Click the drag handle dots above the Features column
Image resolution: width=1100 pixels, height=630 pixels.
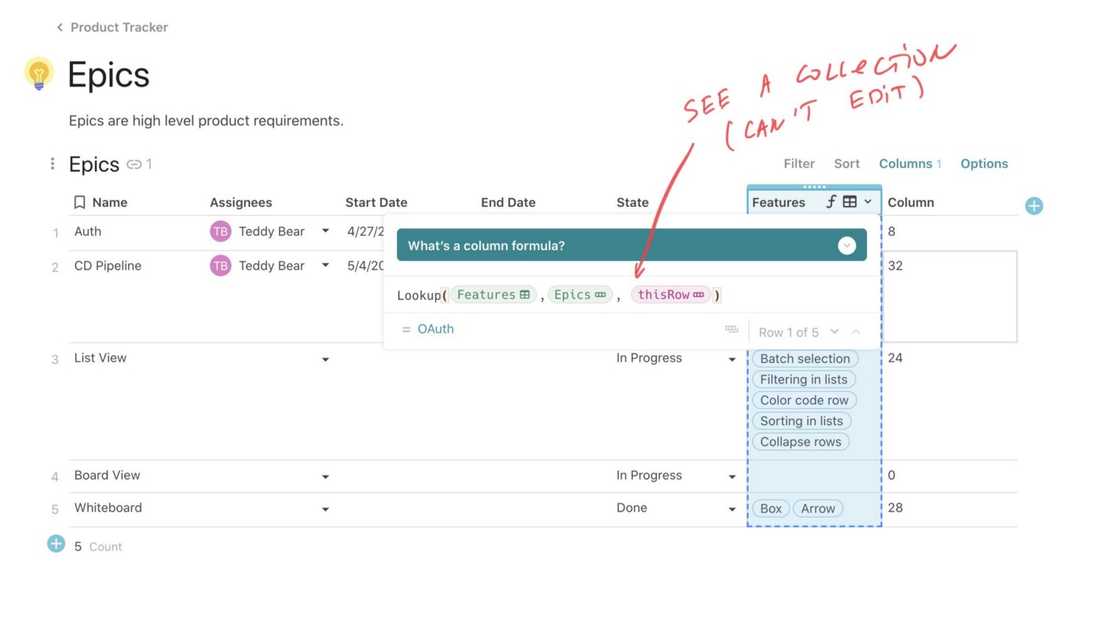click(x=814, y=187)
